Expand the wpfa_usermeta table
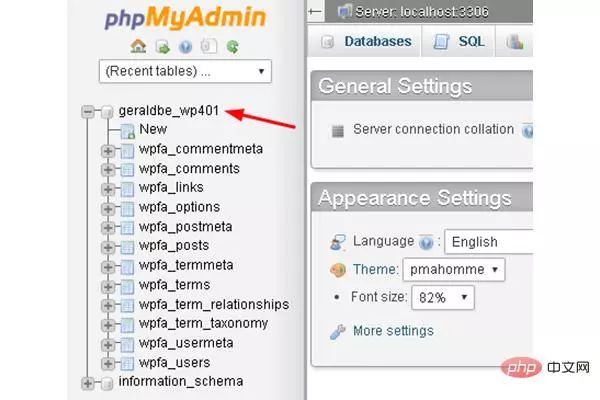 point(108,344)
